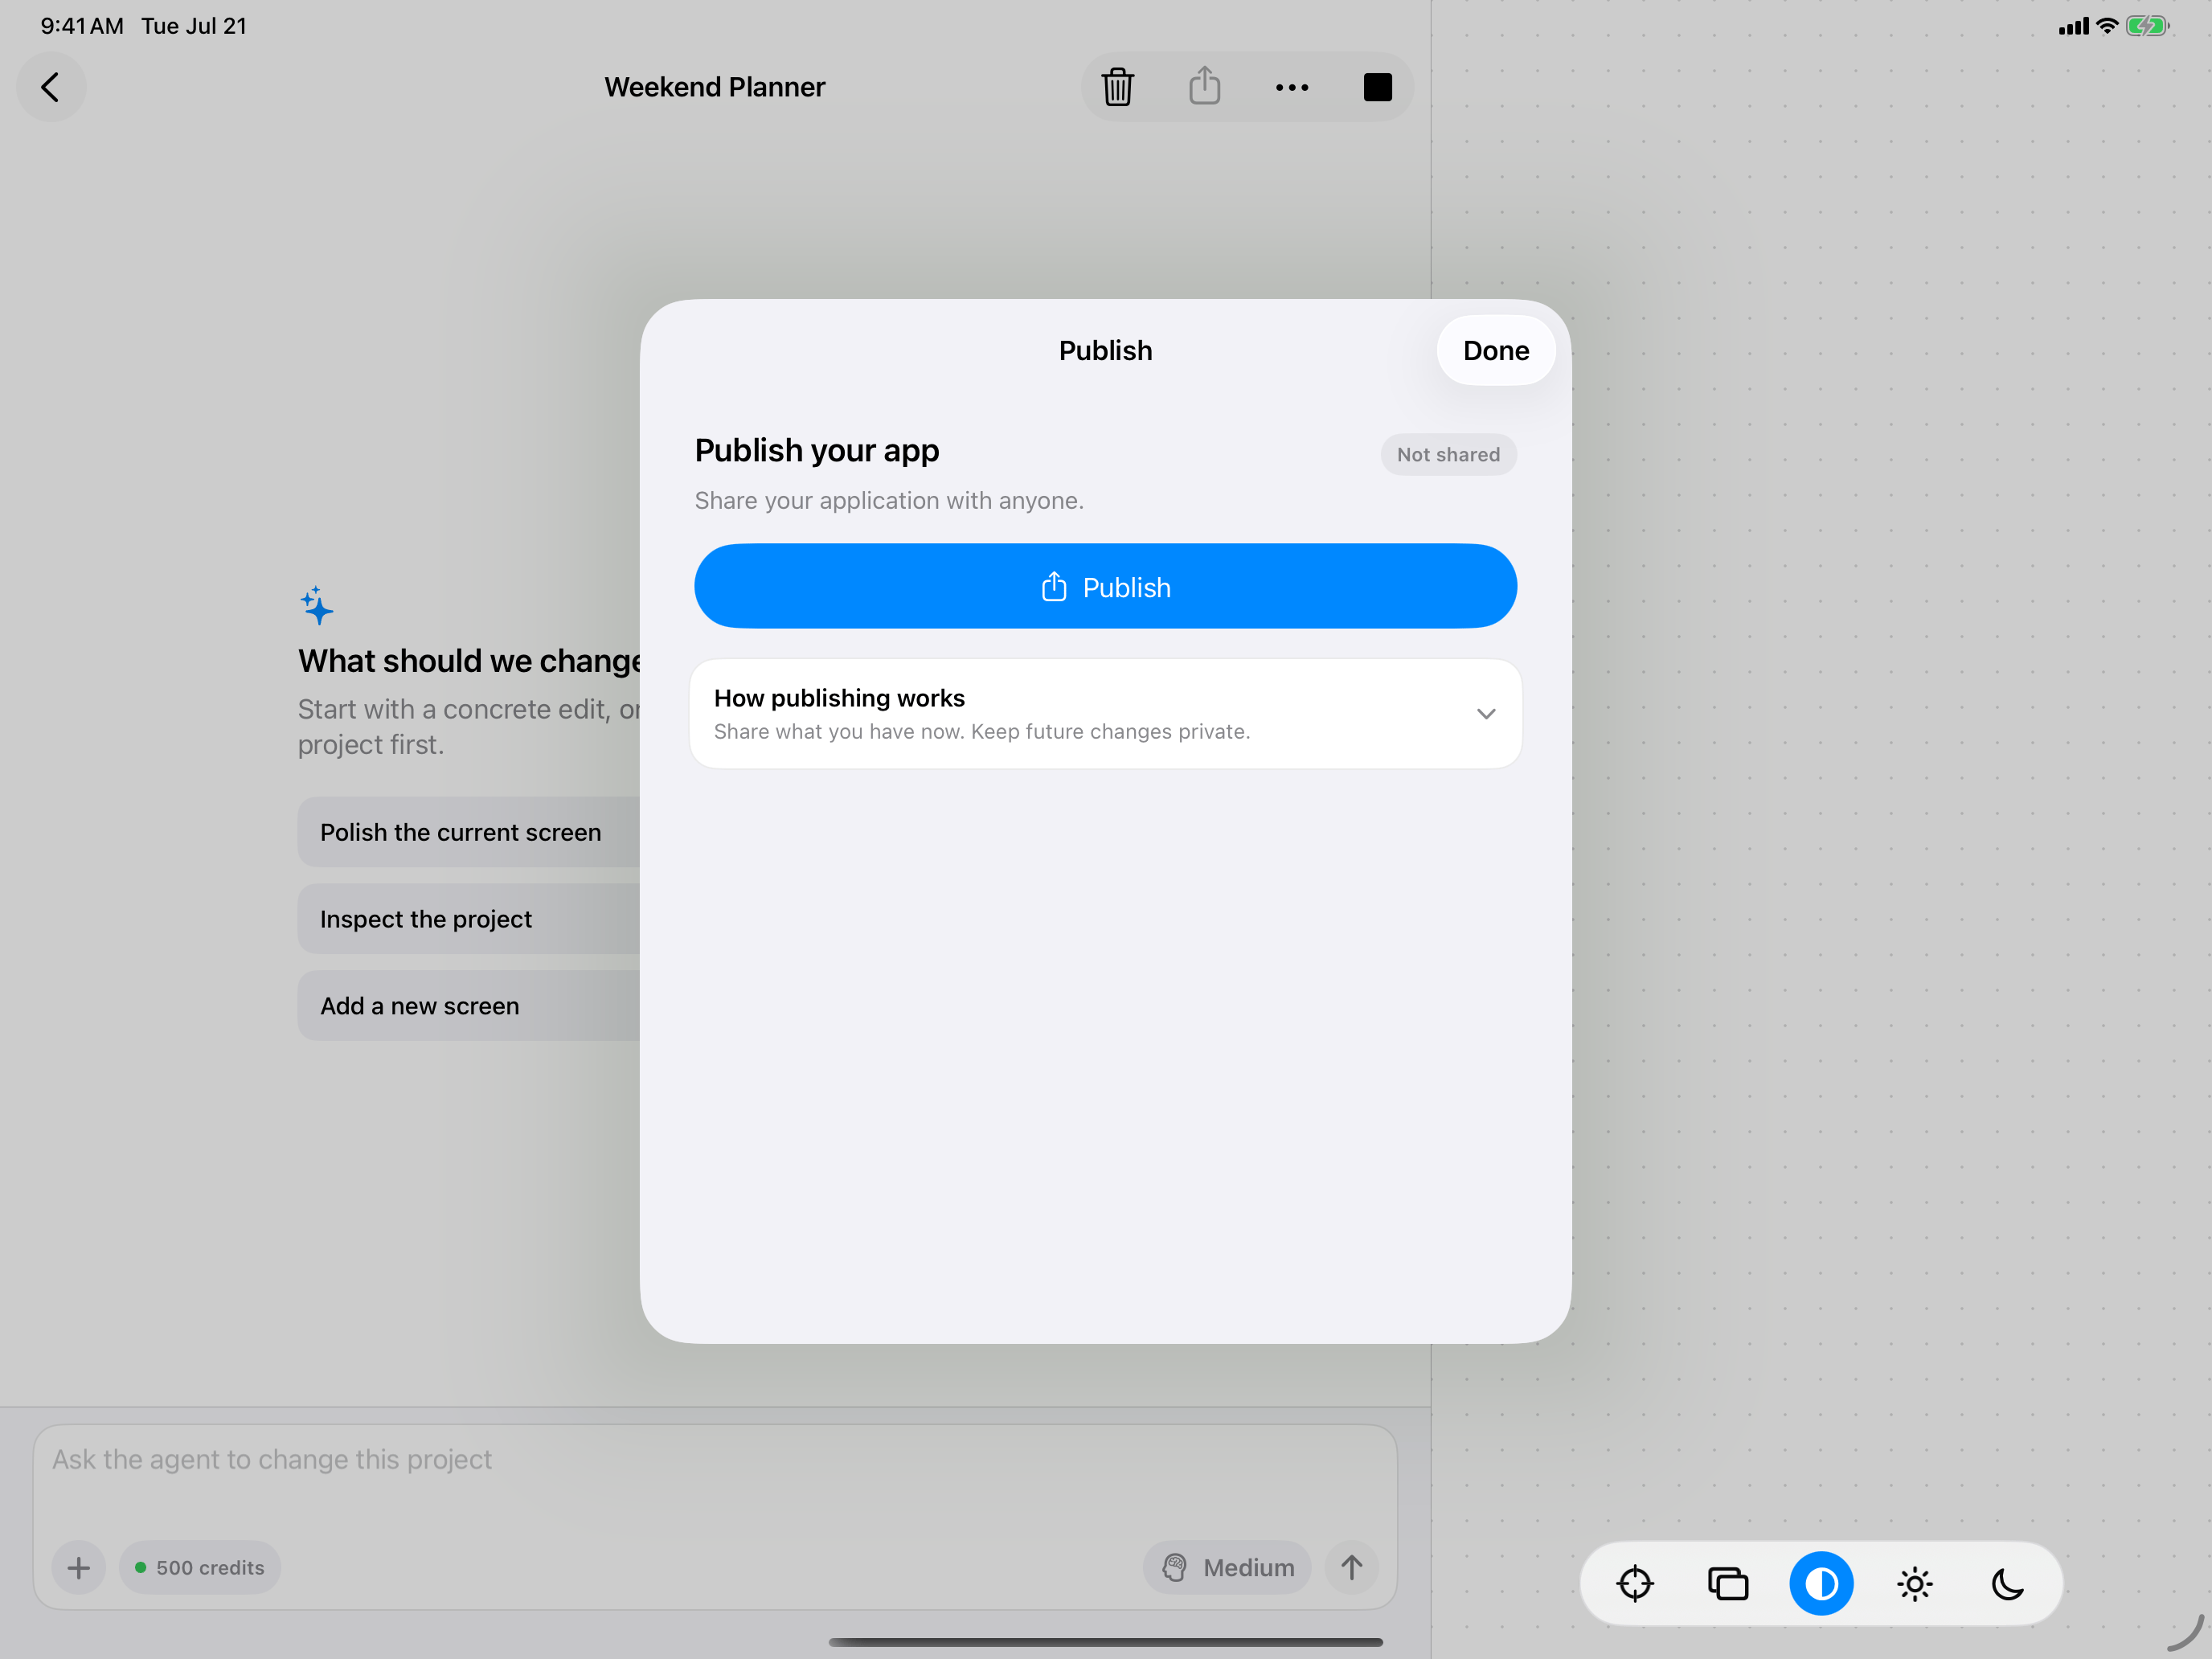Click the Tue Jul 21 date

(194, 26)
